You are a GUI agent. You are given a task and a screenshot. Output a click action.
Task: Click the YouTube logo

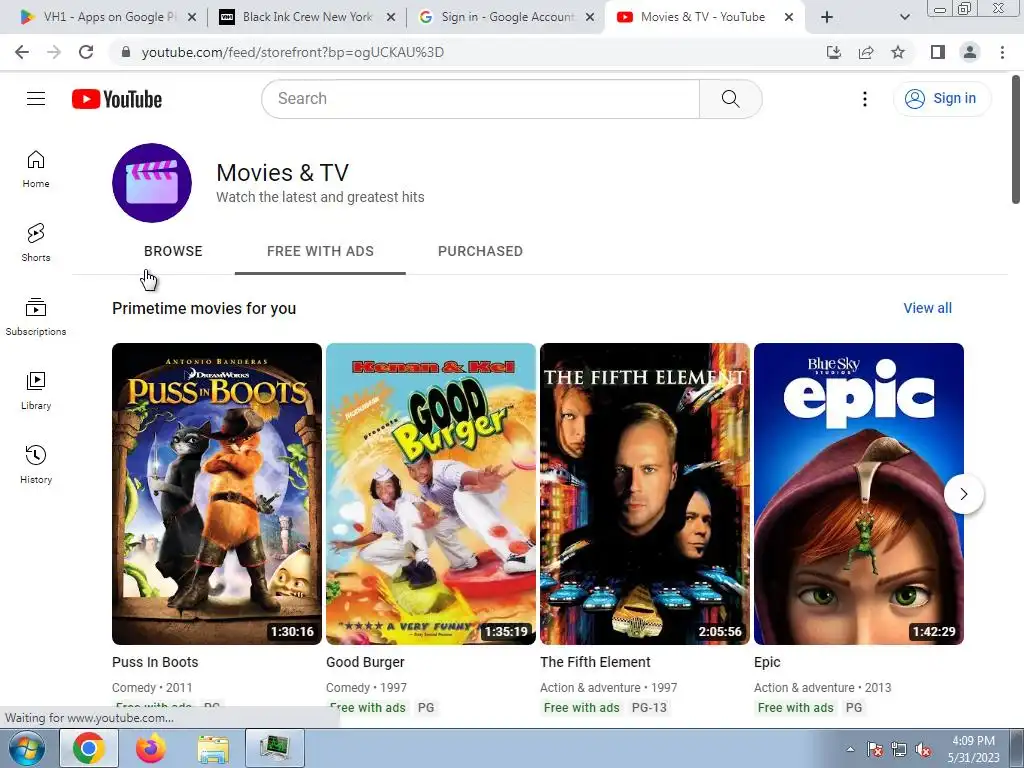click(x=117, y=99)
